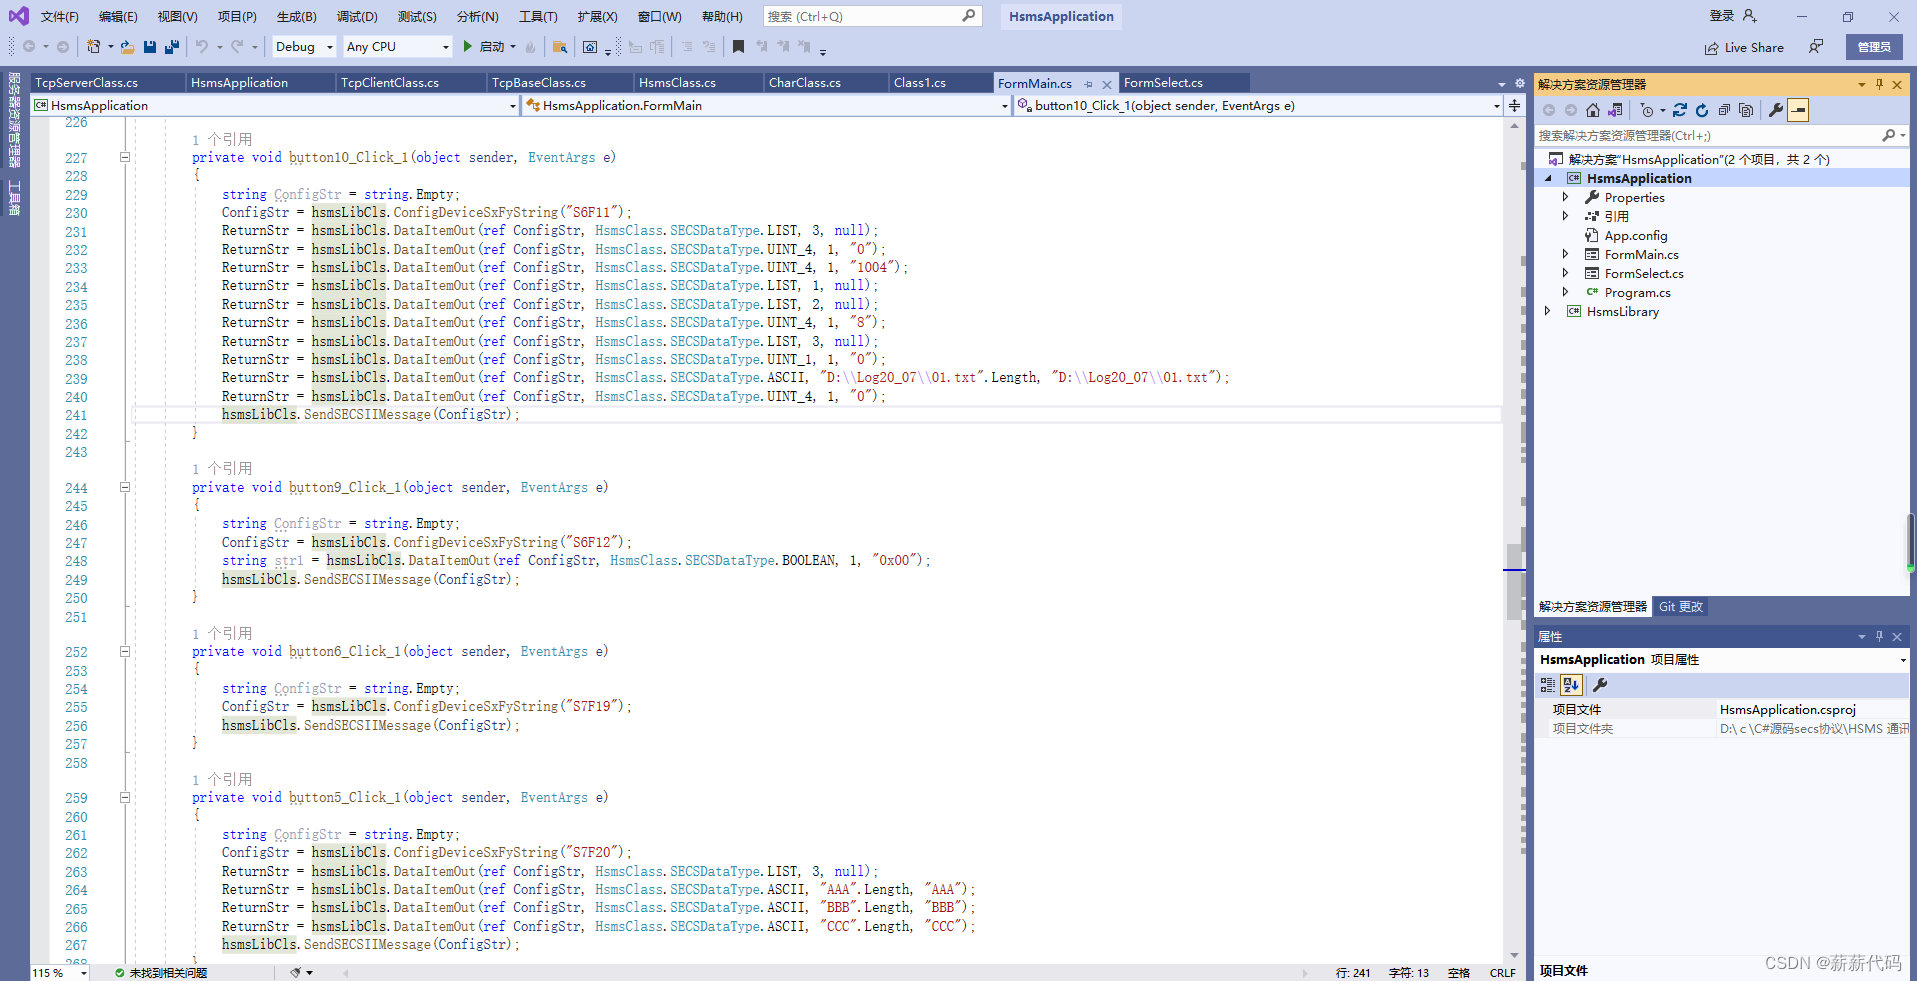This screenshot has height=981, width=1917.
Task: Click Sync with Active Document icon
Action: pos(1680,110)
